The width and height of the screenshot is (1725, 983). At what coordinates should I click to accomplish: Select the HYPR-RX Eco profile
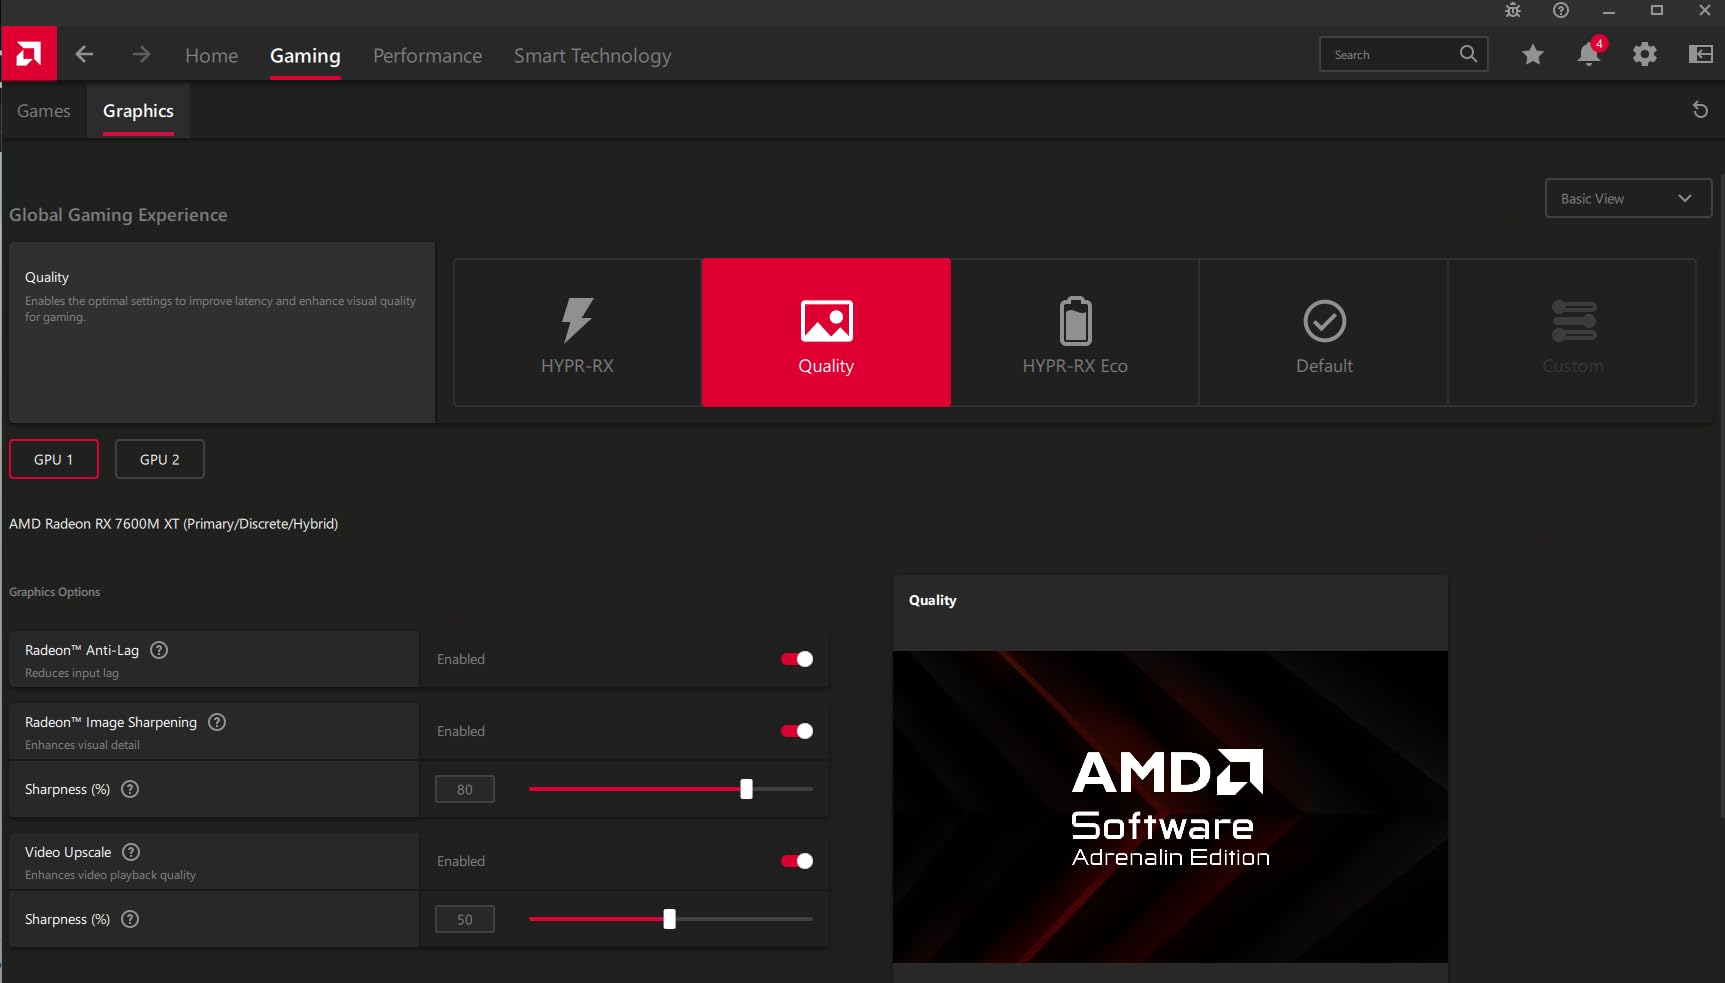point(1075,333)
